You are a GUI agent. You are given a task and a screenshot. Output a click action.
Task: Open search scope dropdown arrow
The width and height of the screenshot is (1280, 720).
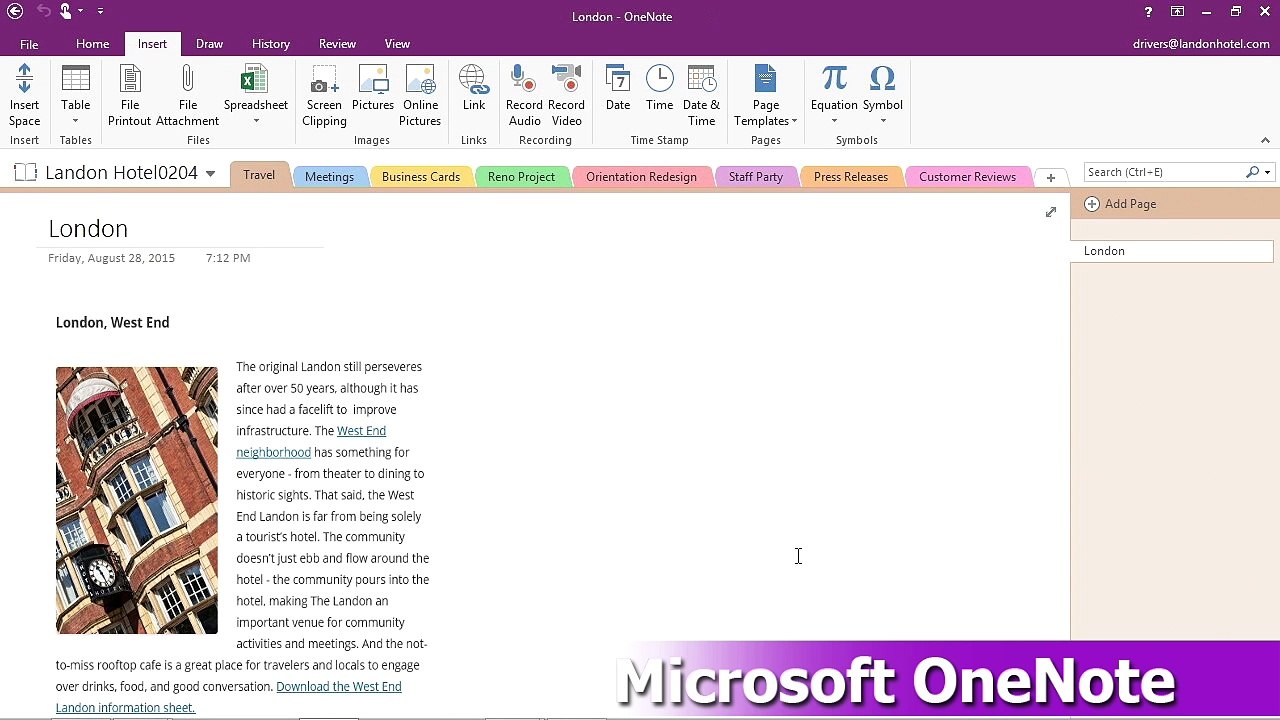tap(1267, 173)
